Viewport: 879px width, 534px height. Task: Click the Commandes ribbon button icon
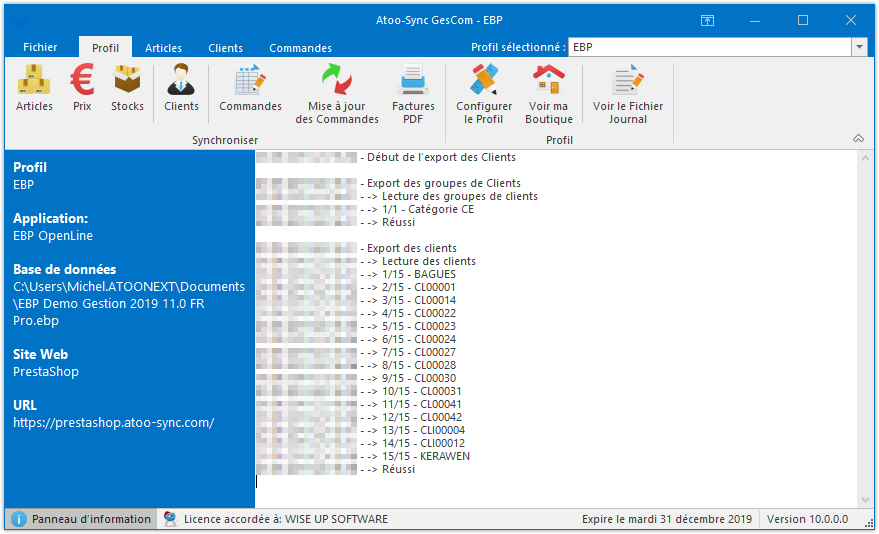(250, 80)
